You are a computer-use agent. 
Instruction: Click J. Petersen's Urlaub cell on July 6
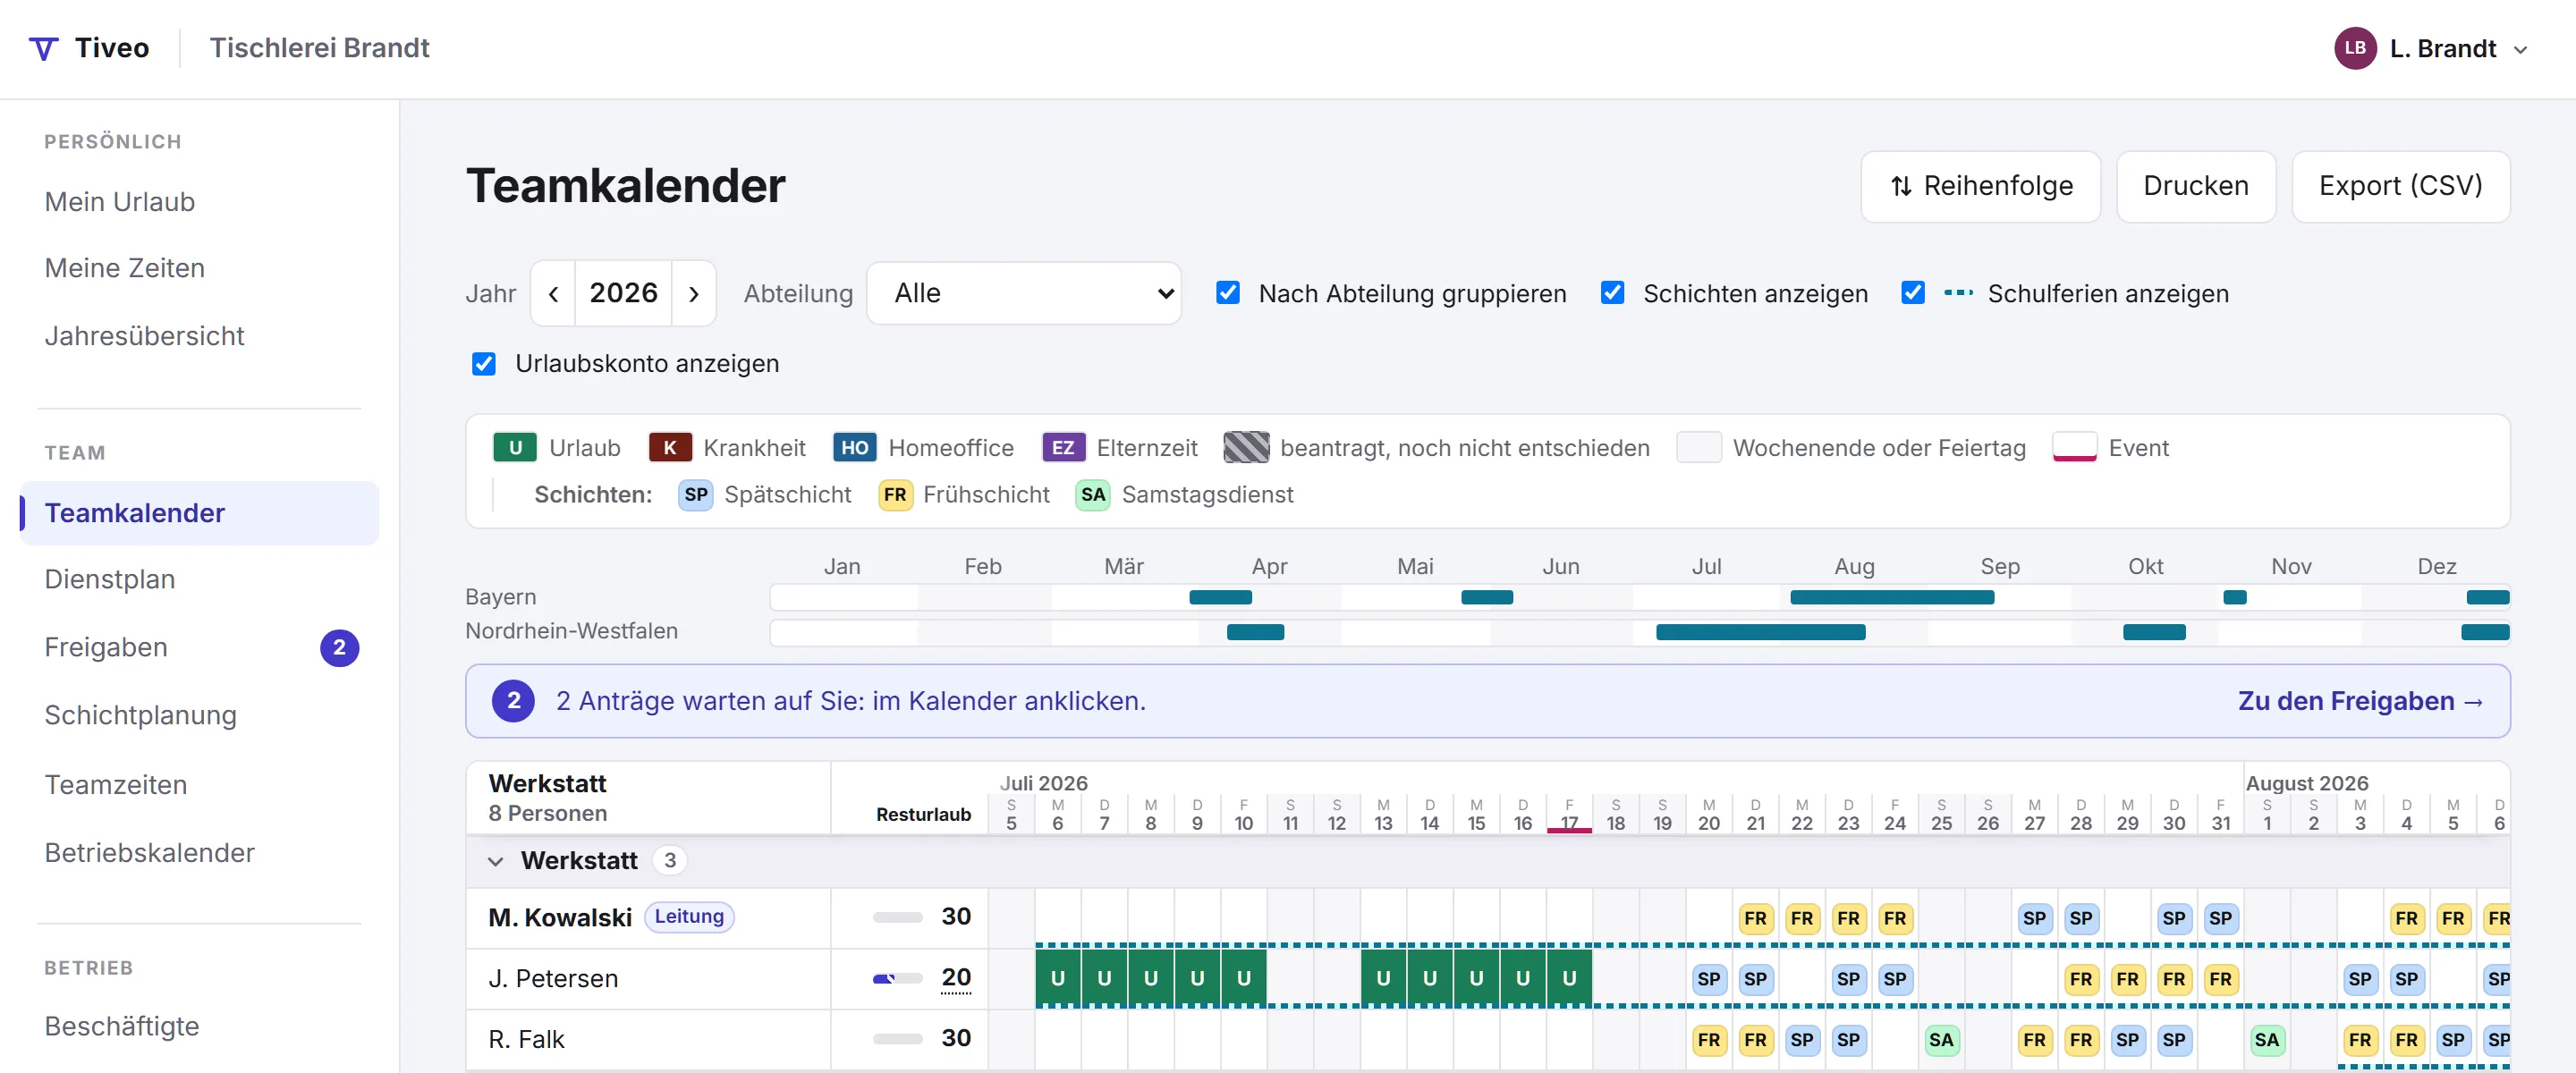pos(1058,979)
